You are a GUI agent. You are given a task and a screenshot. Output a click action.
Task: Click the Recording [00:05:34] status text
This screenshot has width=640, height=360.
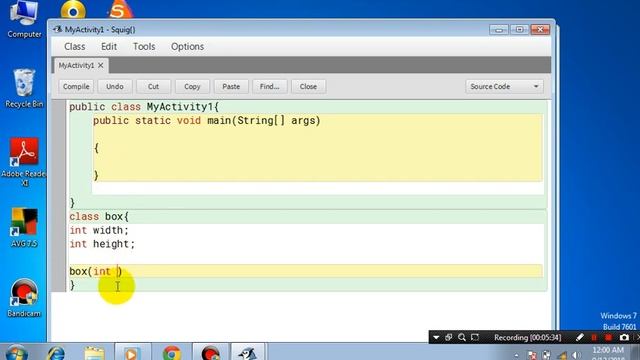[527, 338]
